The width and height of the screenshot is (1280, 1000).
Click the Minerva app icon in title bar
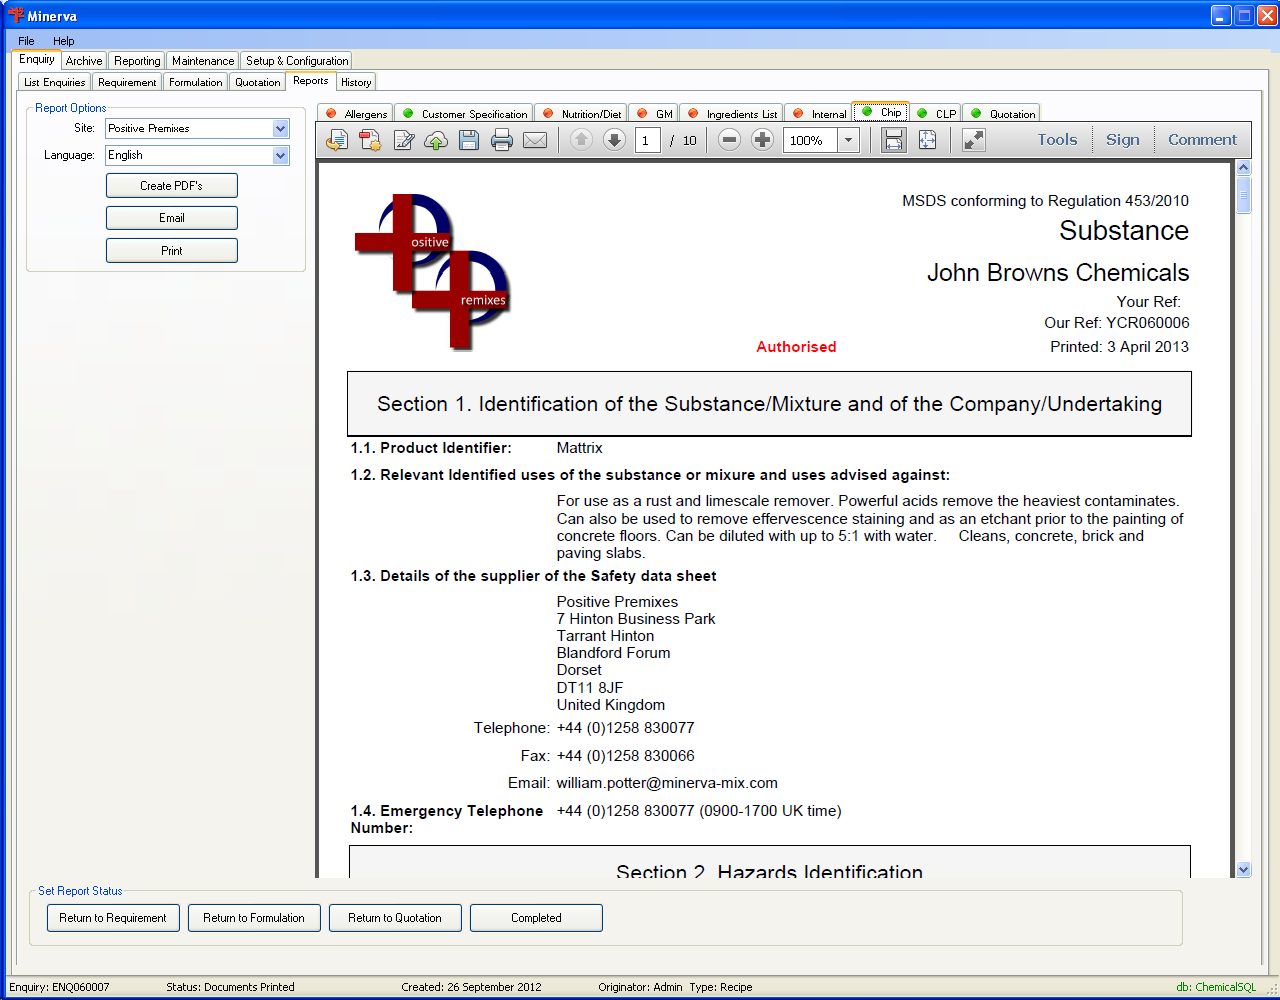tap(16, 15)
